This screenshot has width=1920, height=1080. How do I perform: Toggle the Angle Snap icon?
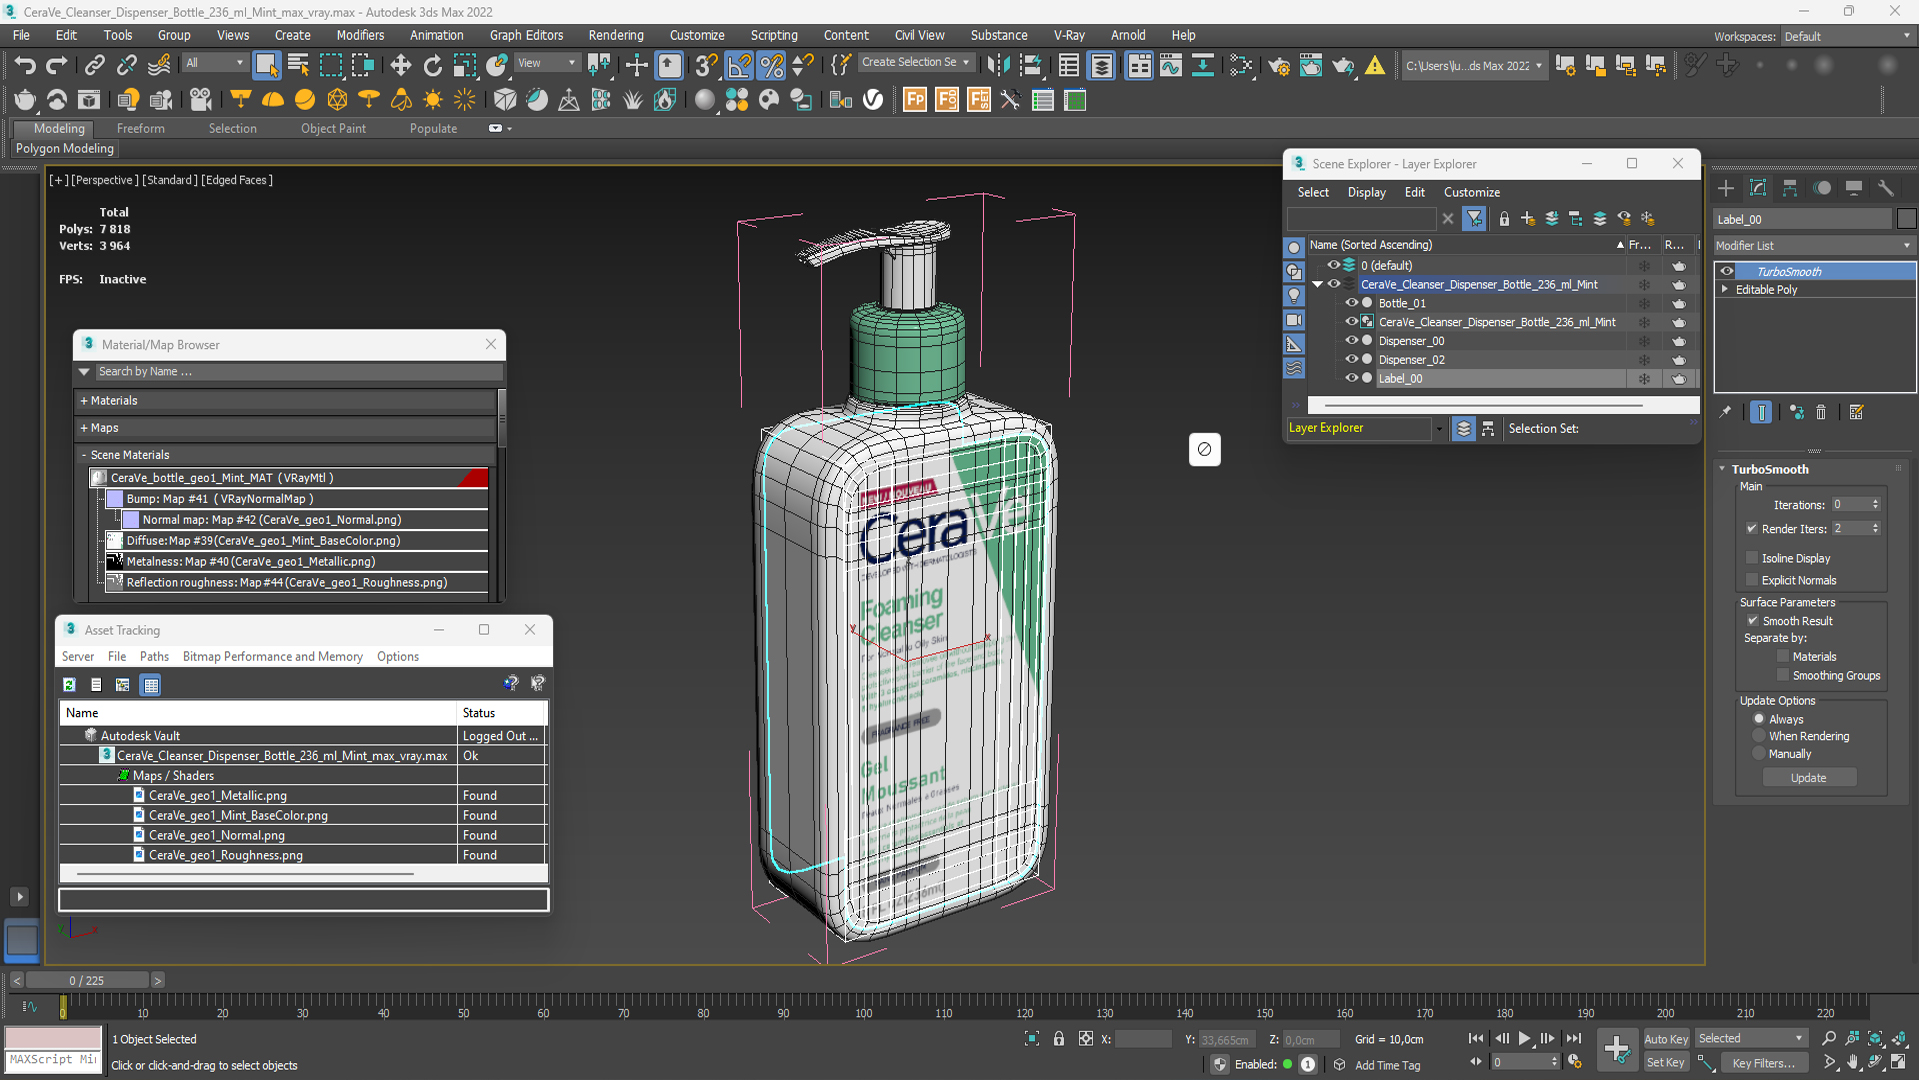coord(739,65)
